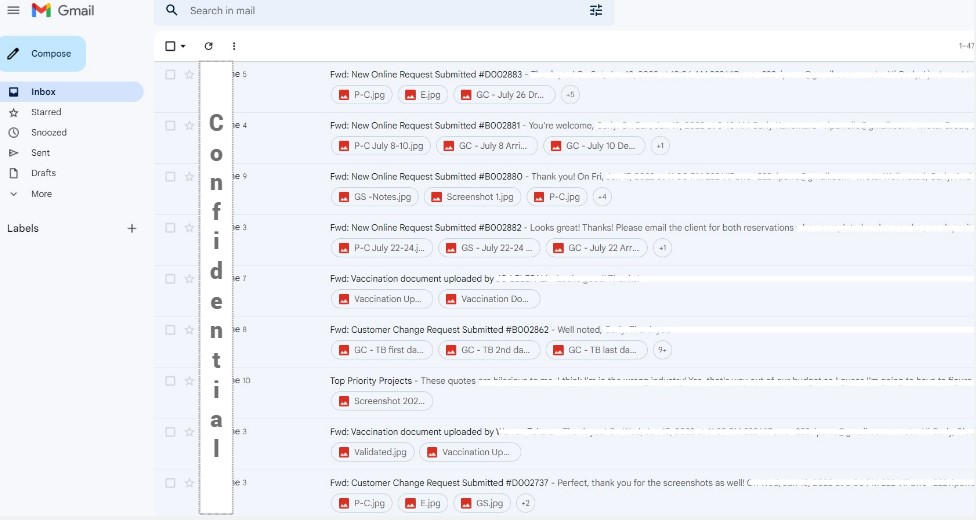Go to the Inbox folder

[x=72, y=92]
